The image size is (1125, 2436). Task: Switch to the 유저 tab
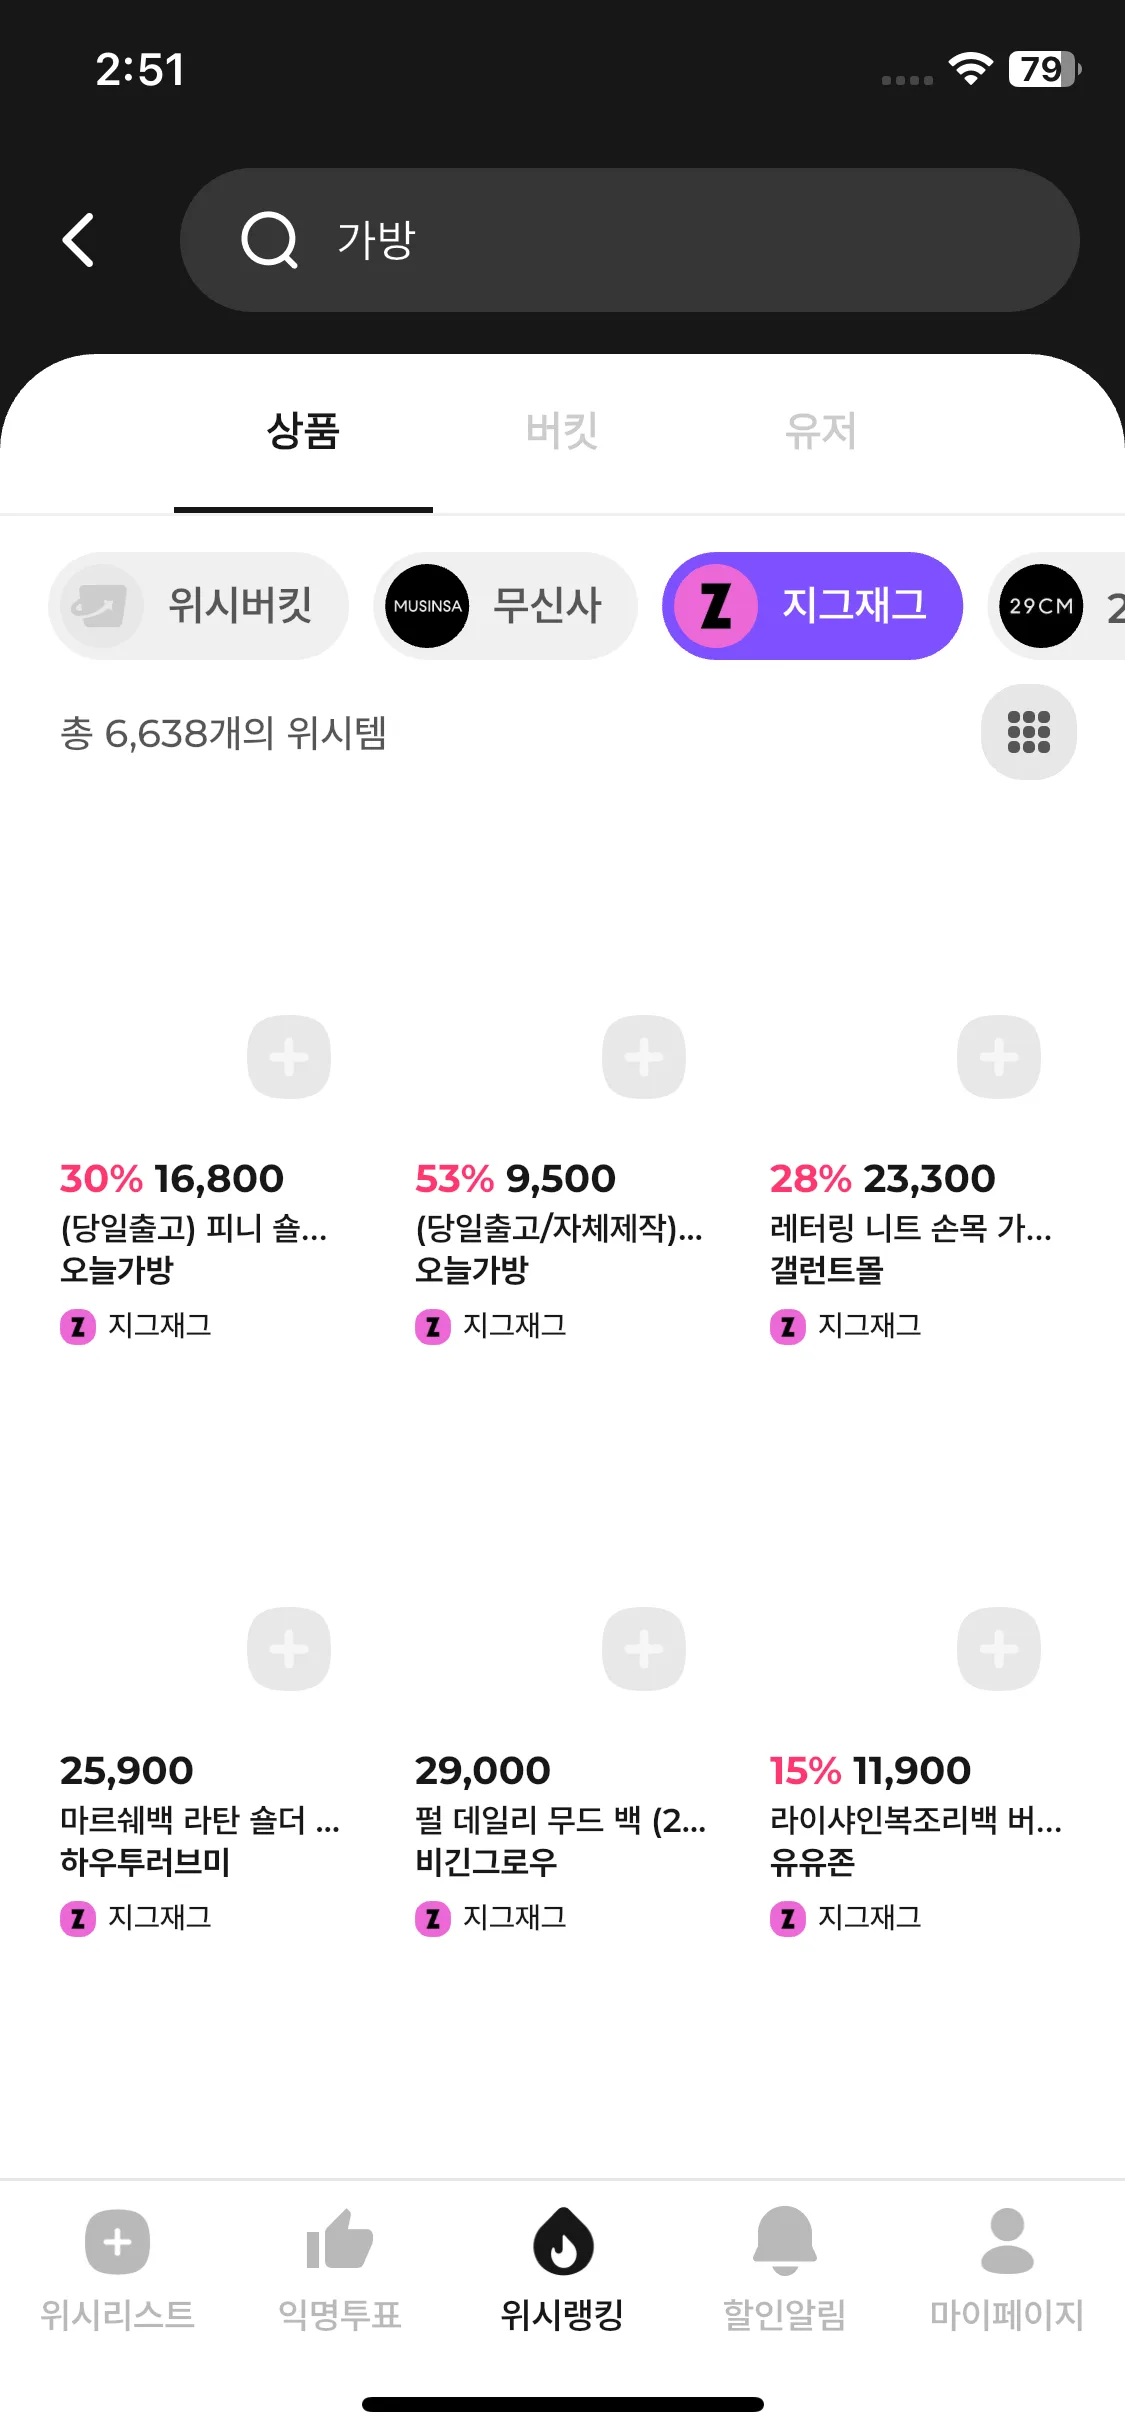coord(820,432)
